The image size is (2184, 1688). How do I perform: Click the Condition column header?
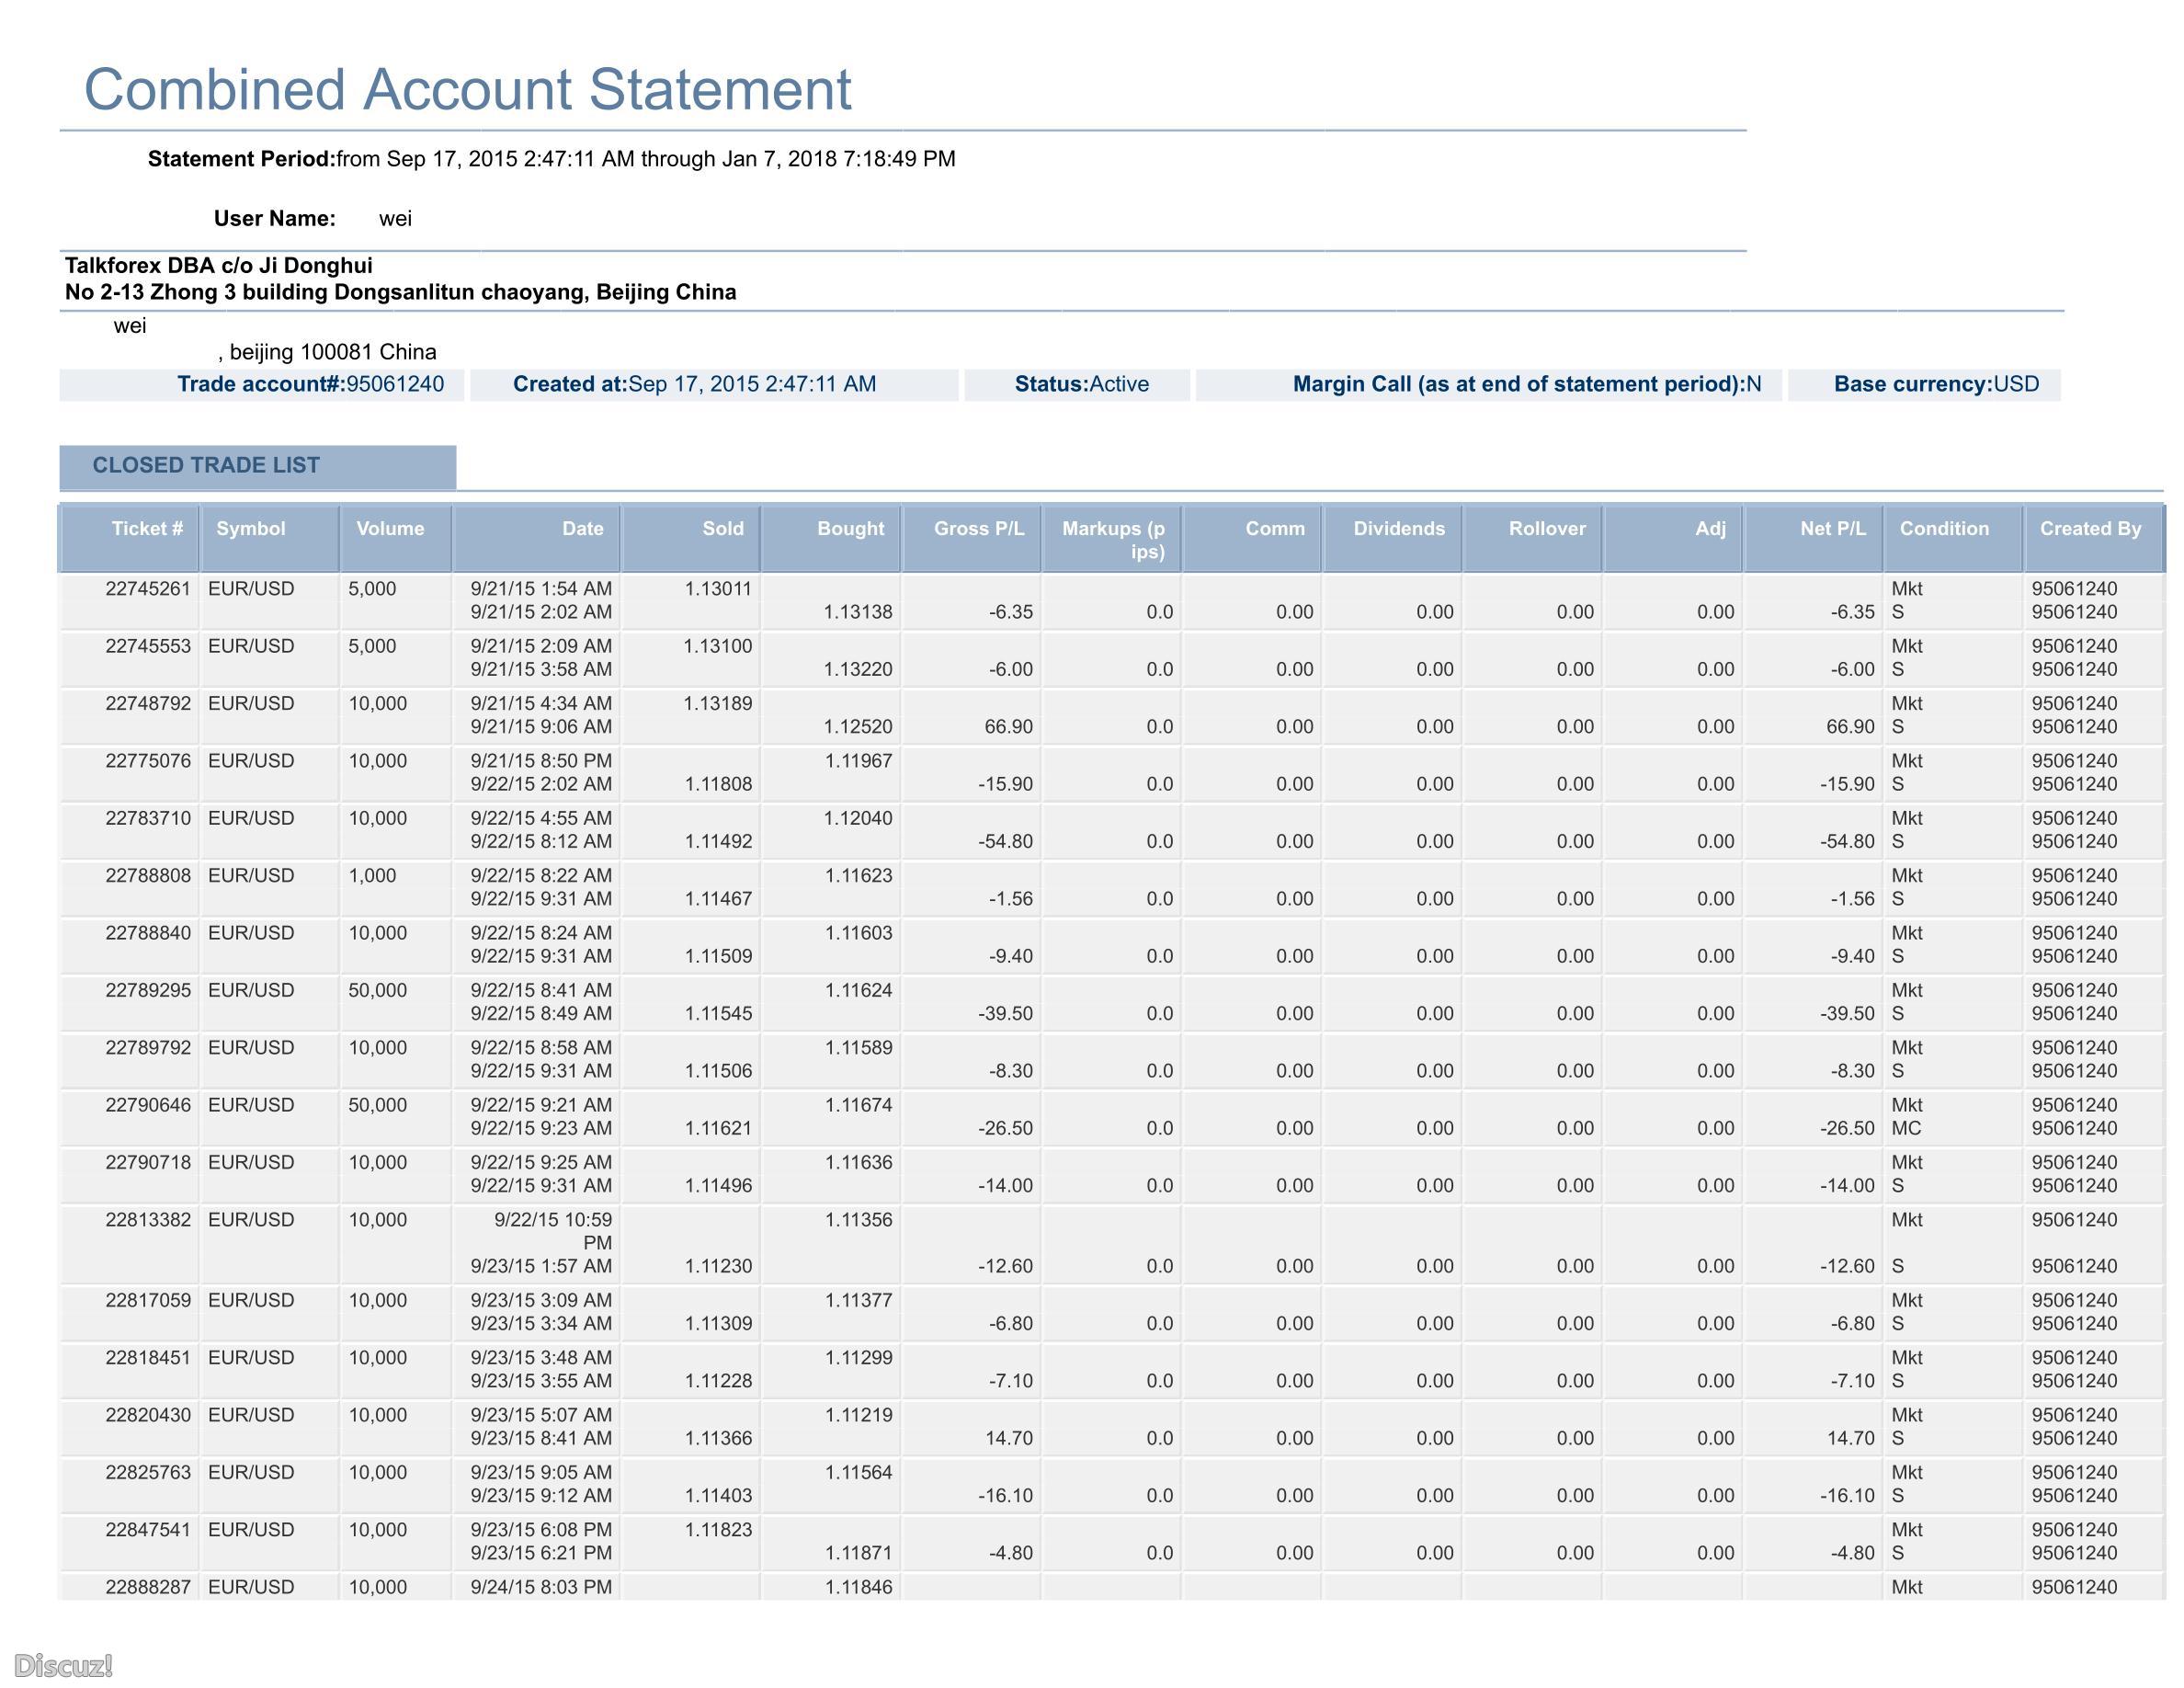click(x=1953, y=539)
